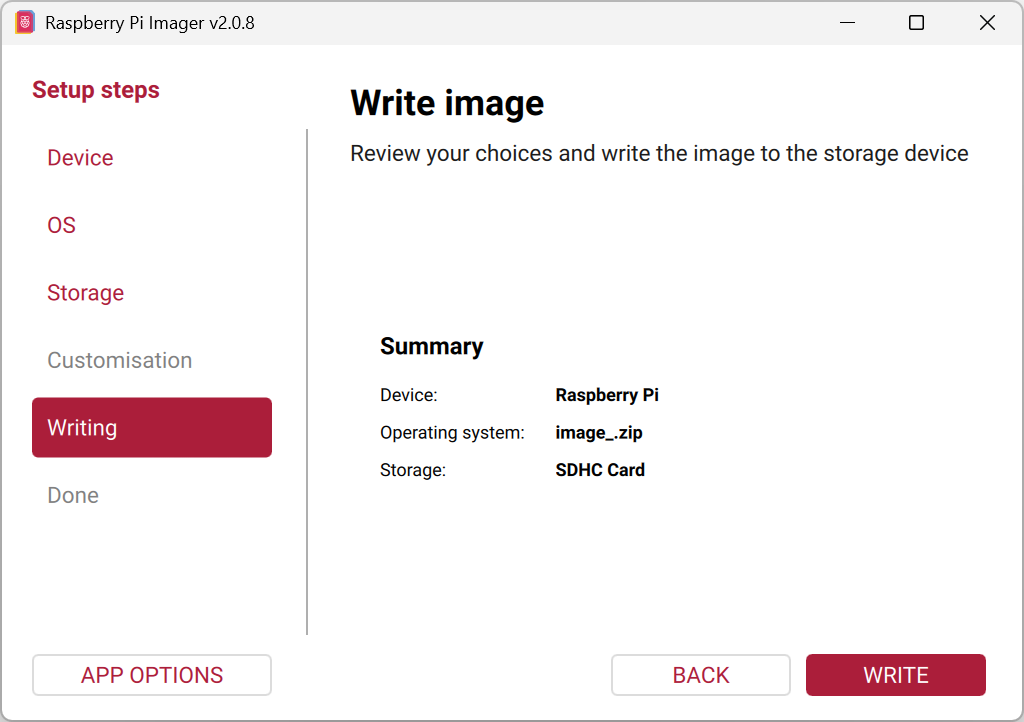Screen dimensions: 1024x722
Task: Go to the Device setup step
Action: [x=80, y=158]
